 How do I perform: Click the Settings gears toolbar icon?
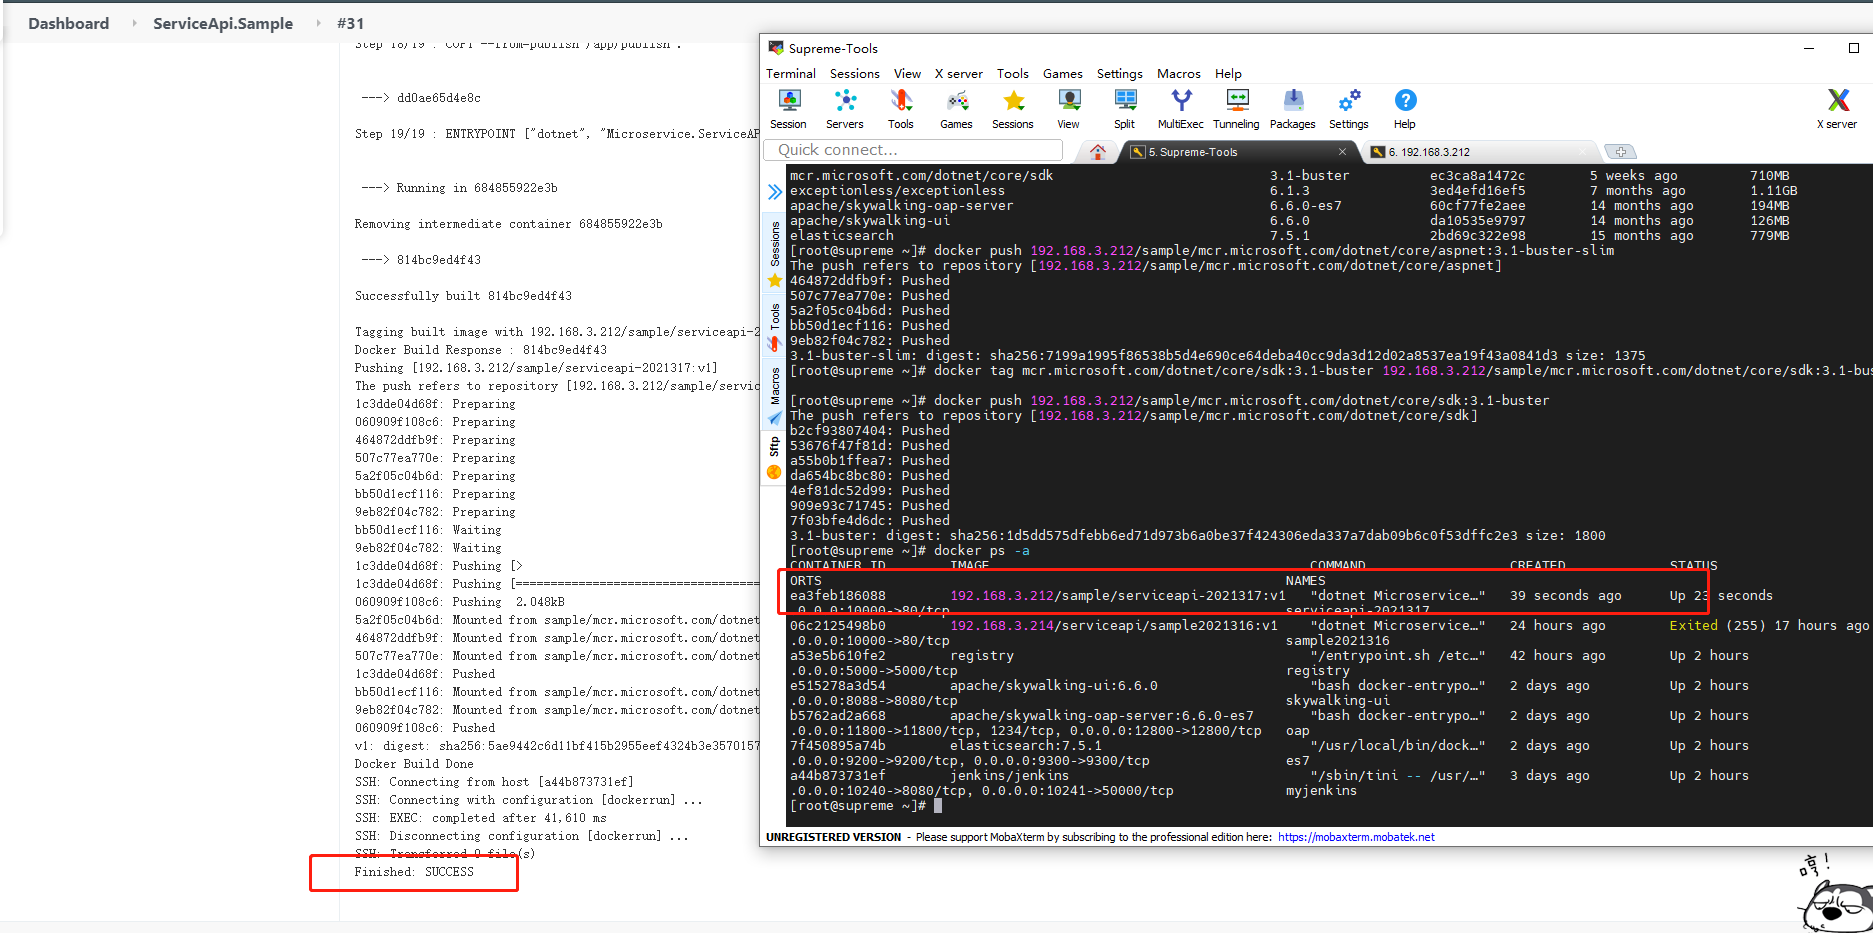[1349, 109]
